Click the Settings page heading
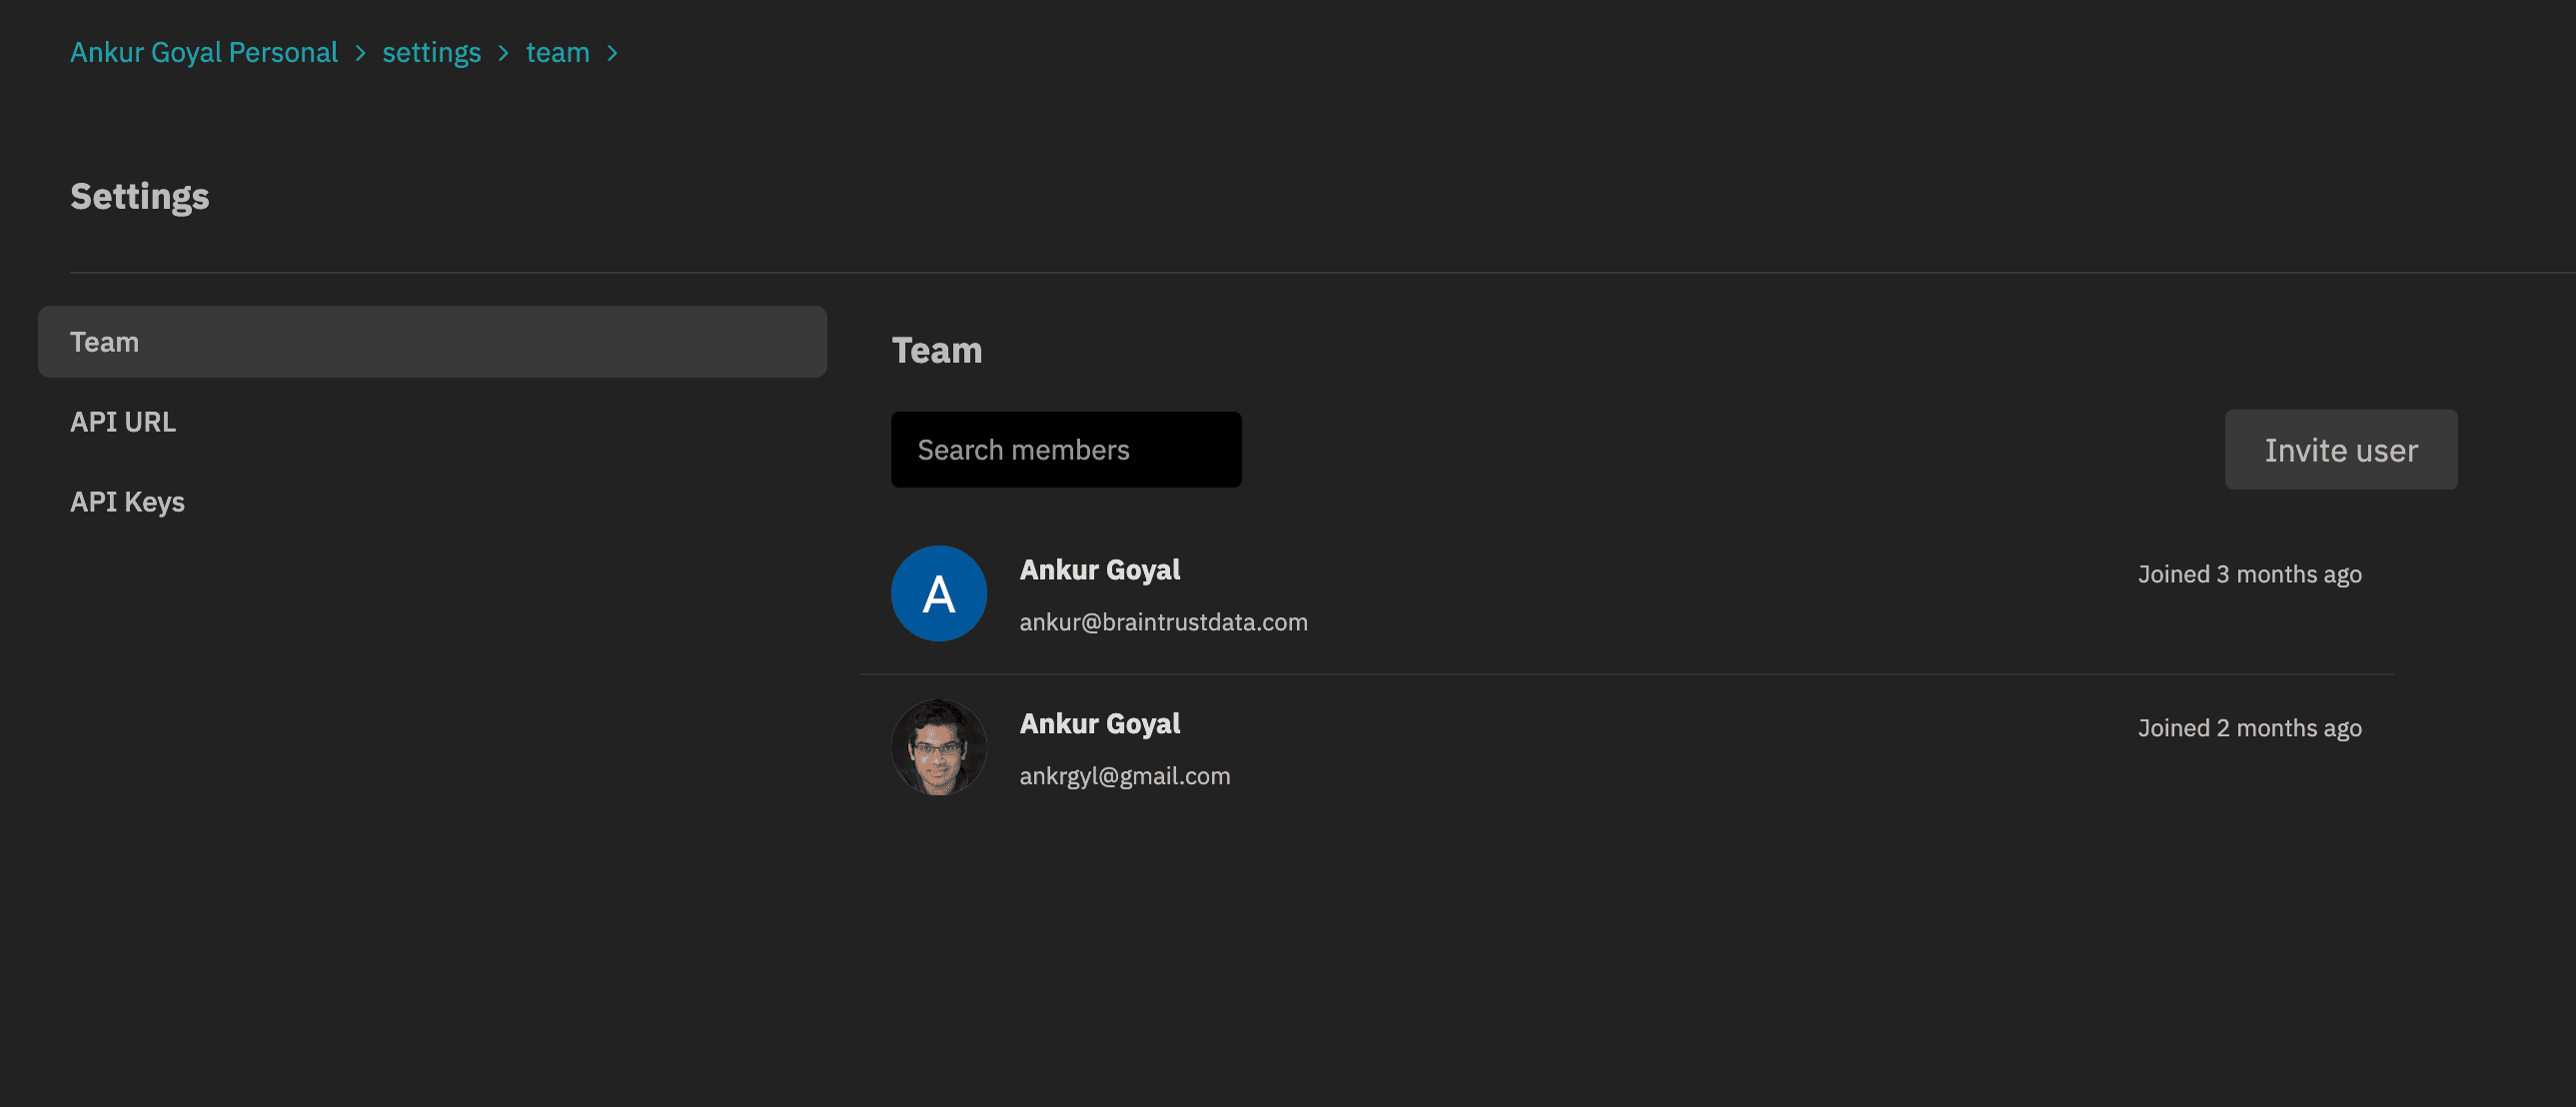This screenshot has width=2576, height=1107. 139,196
